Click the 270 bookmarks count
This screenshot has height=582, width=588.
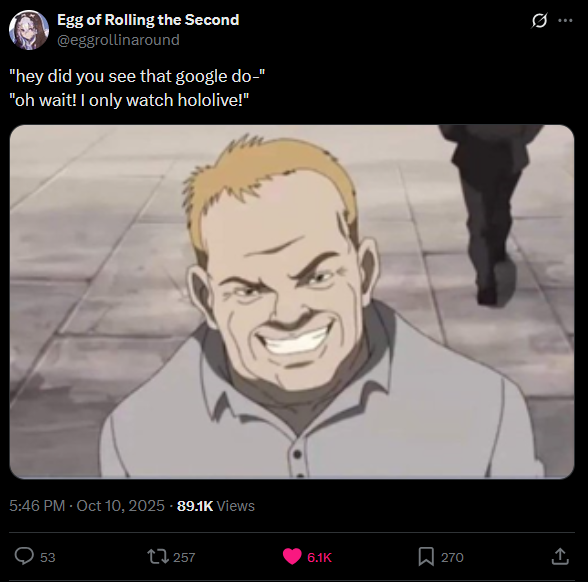pos(452,557)
